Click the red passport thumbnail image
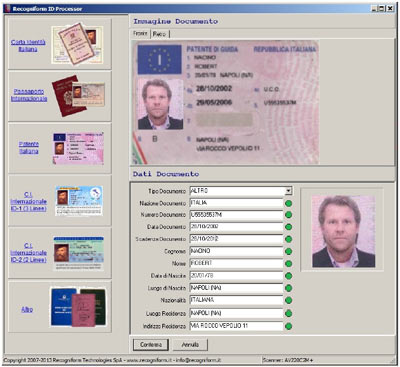 (x=78, y=95)
